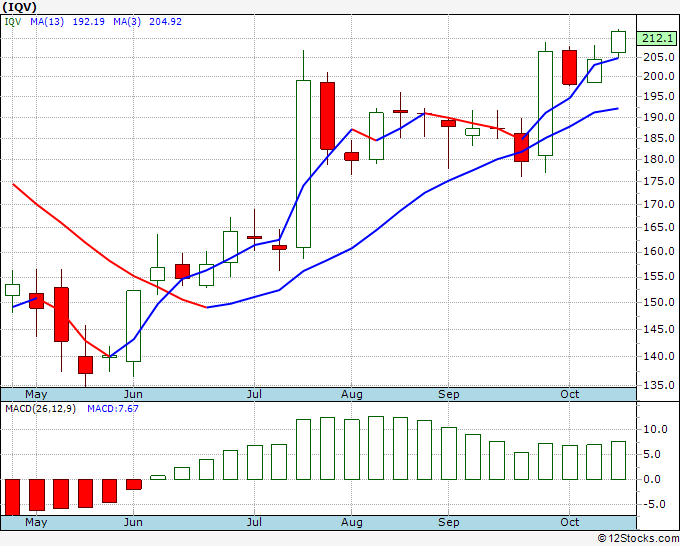The image size is (680, 546).
Task: Click Sep on the MACD panel axis
Action: tap(448, 522)
